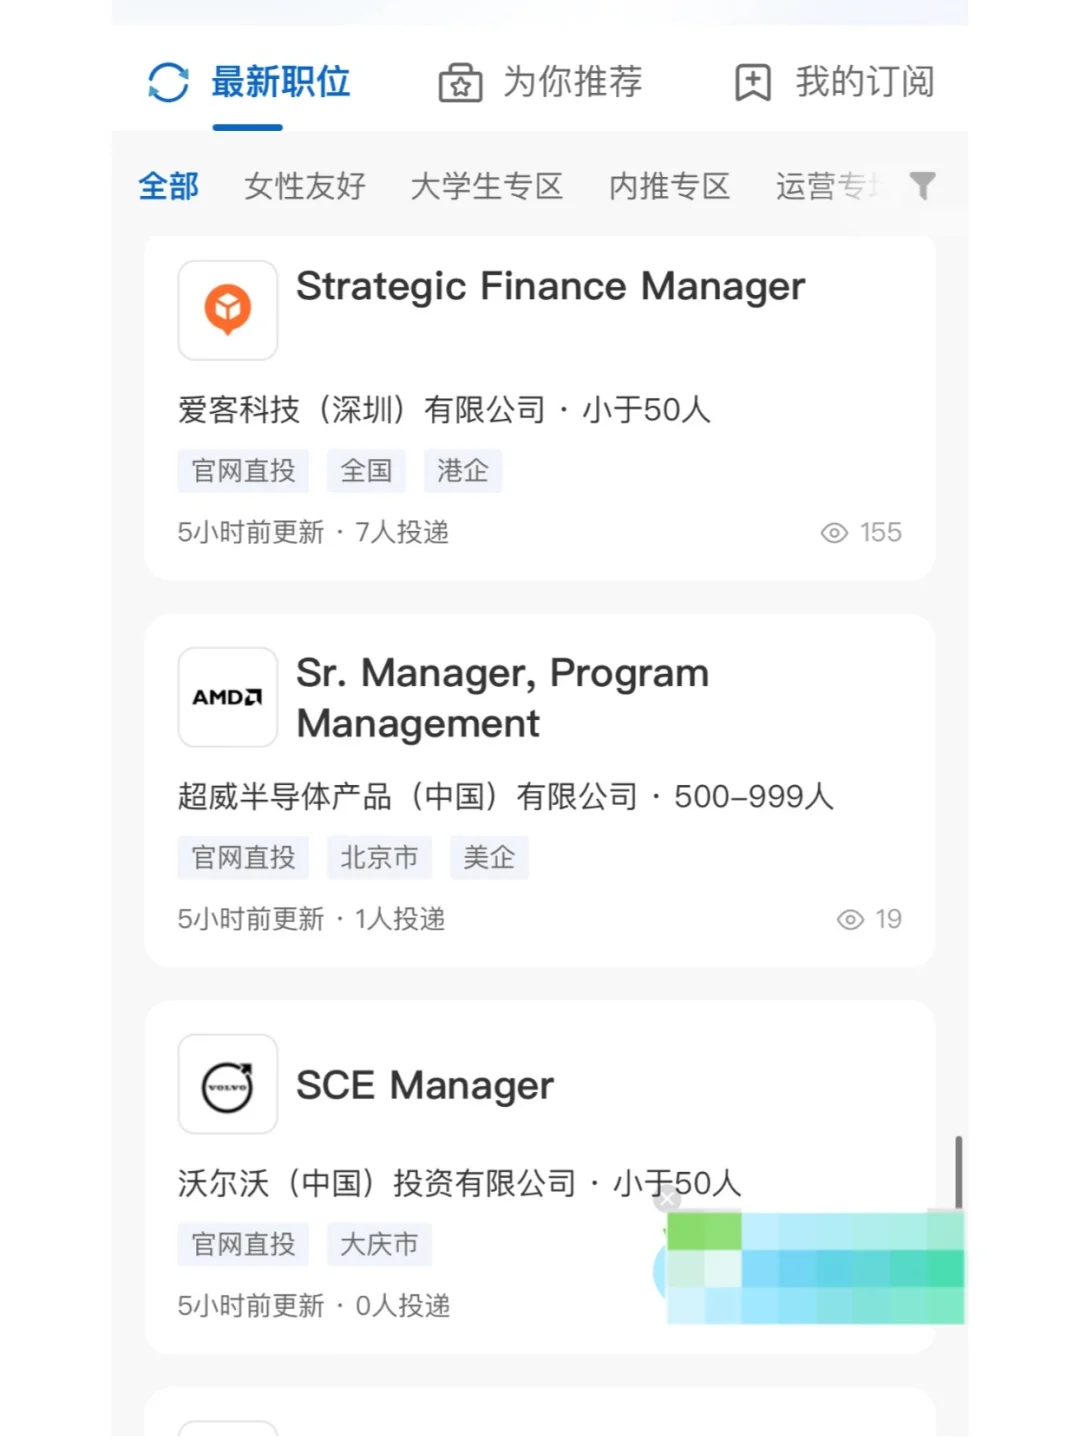Click the 官网直投 tag on the AMD job
Image resolution: width=1080 pixels, height=1440 pixels.
(243, 858)
